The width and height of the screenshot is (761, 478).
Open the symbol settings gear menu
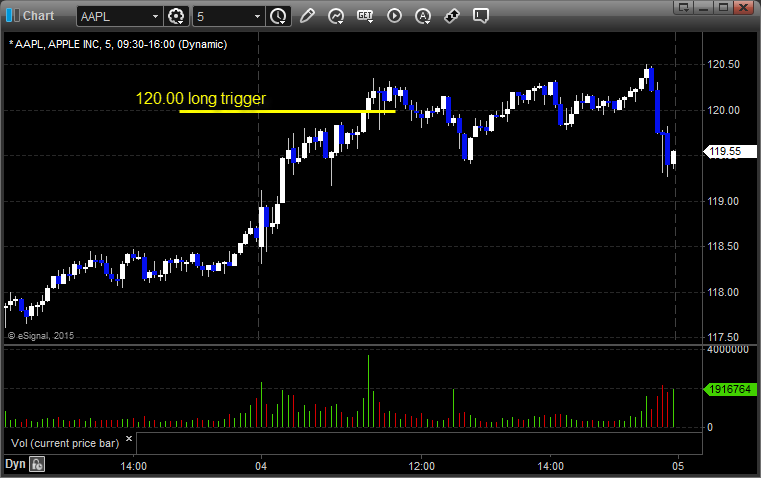[176, 16]
